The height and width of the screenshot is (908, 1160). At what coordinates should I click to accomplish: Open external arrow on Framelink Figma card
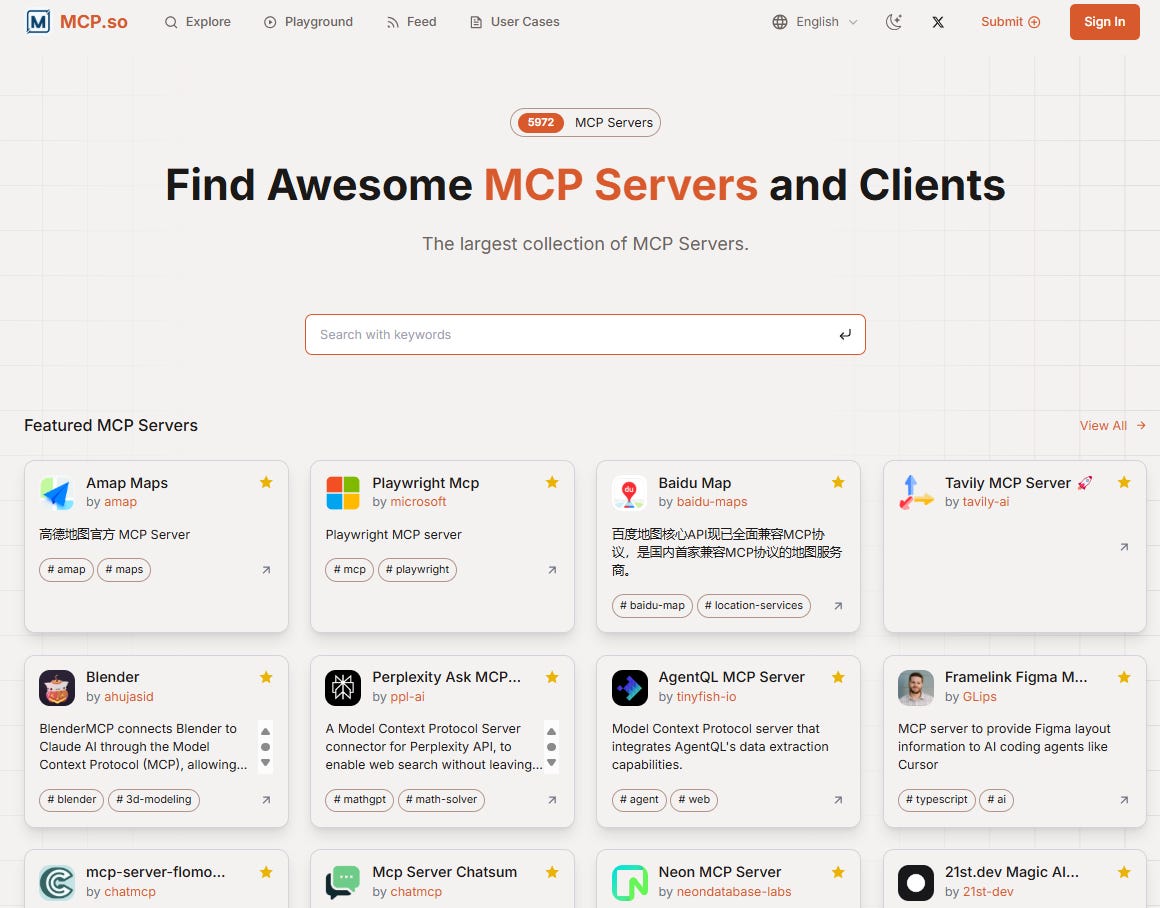(1124, 800)
